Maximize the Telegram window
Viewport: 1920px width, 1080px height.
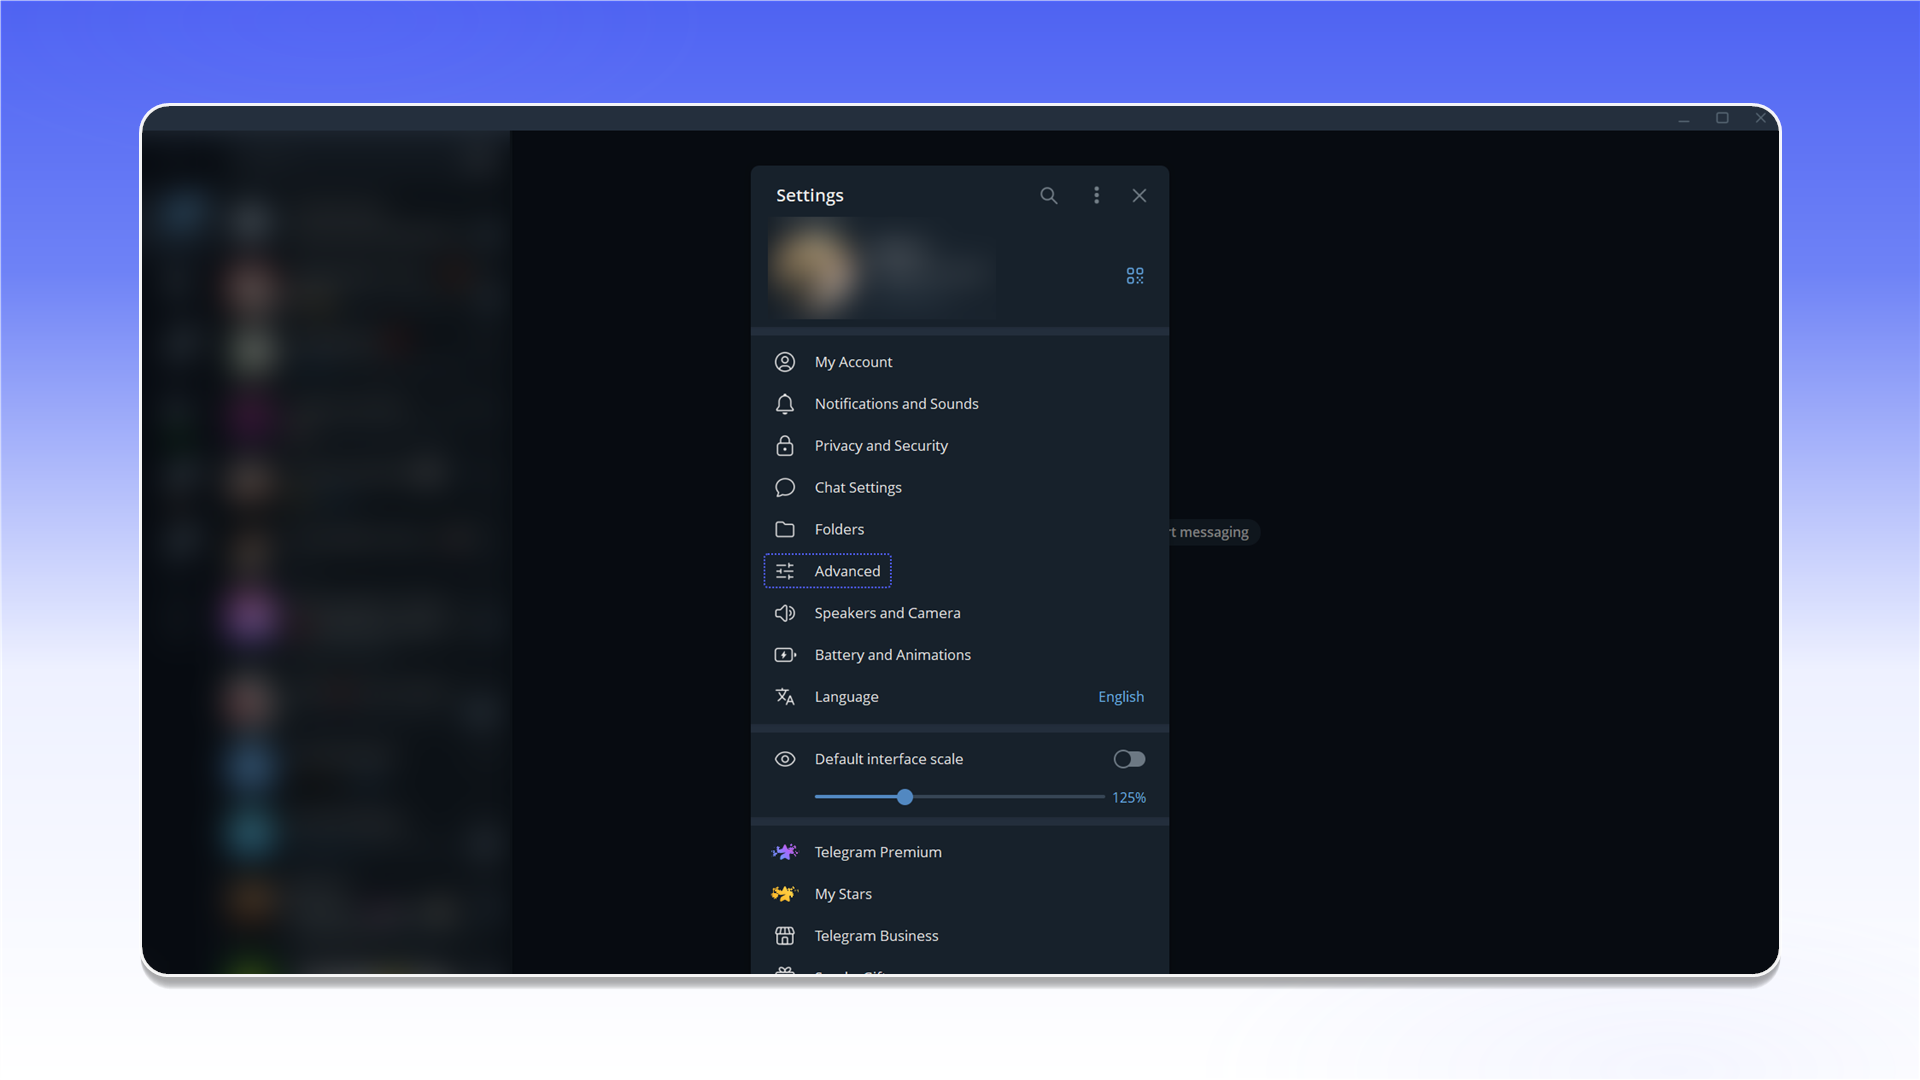tap(1722, 118)
